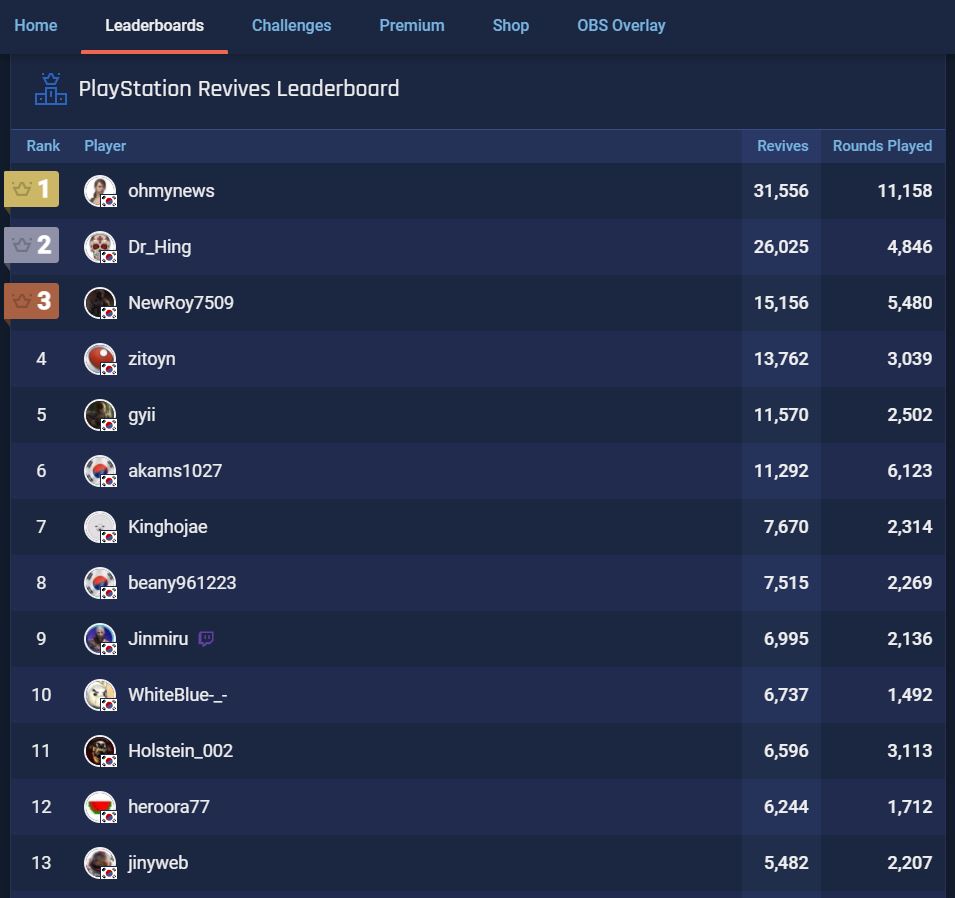Viewport: 955px width, 898px height.
Task: Click ohmynews player avatar
Action: point(100,191)
